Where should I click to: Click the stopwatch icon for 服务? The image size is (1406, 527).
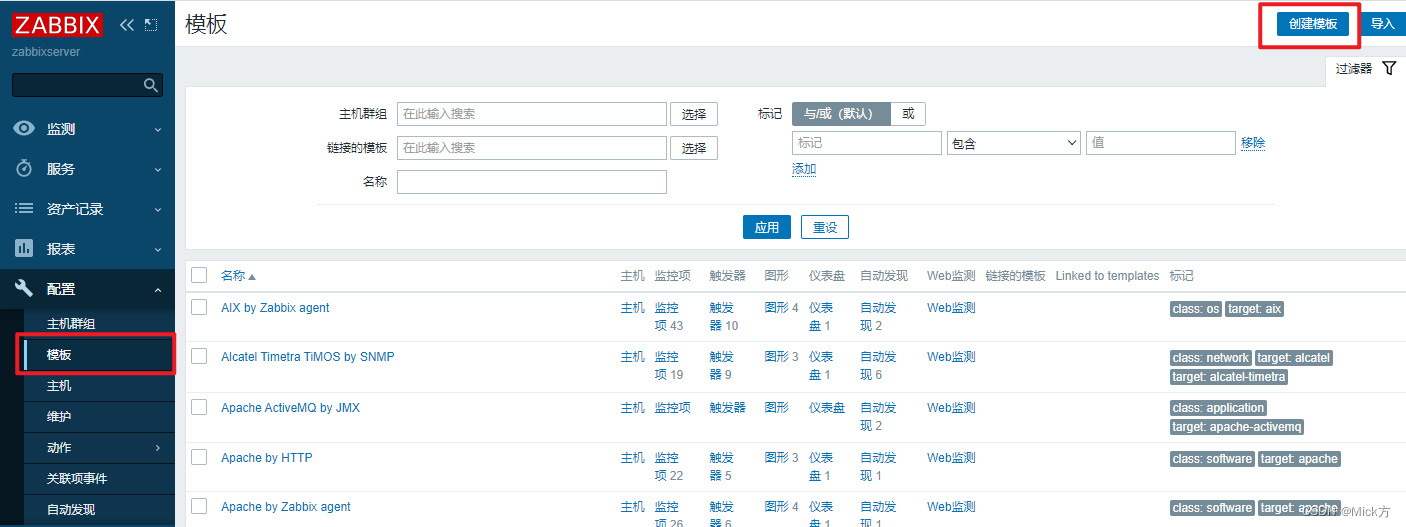24,169
